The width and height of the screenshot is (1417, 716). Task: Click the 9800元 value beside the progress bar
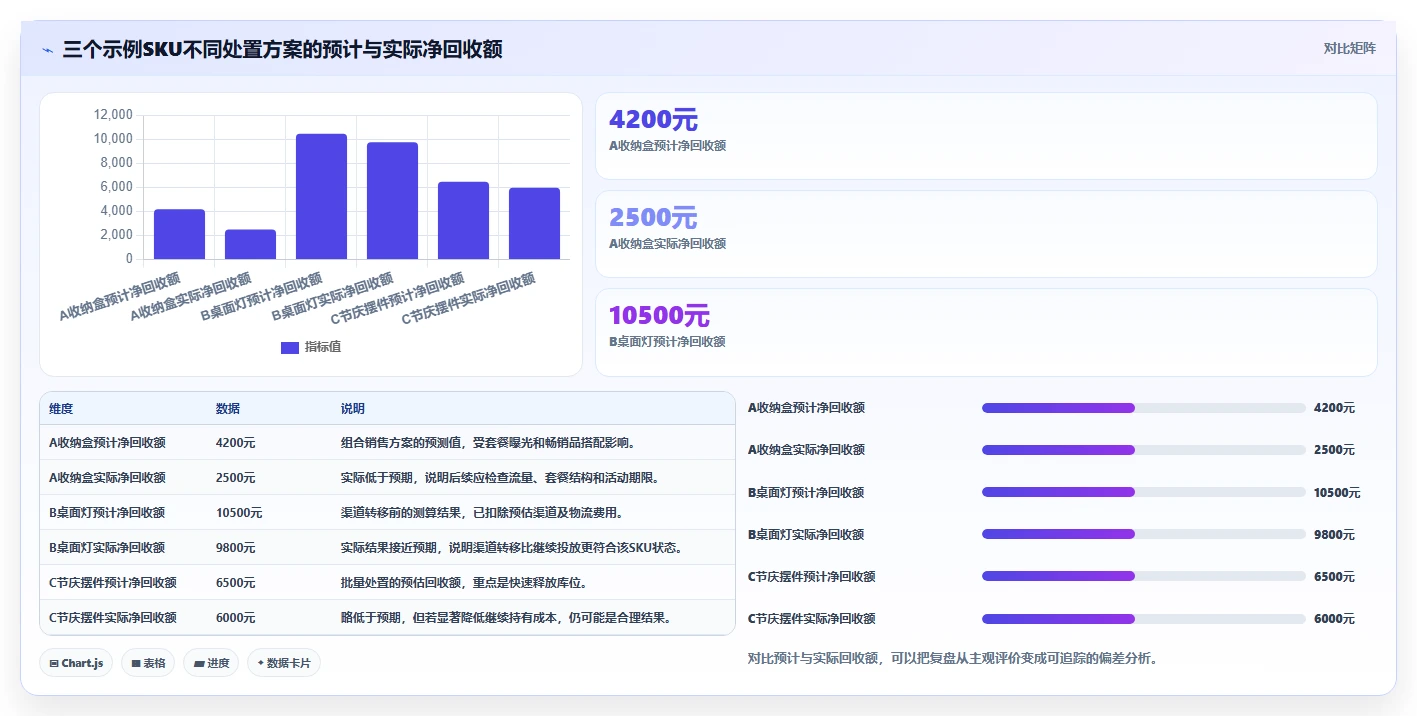pyautogui.click(x=1334, y=535)
